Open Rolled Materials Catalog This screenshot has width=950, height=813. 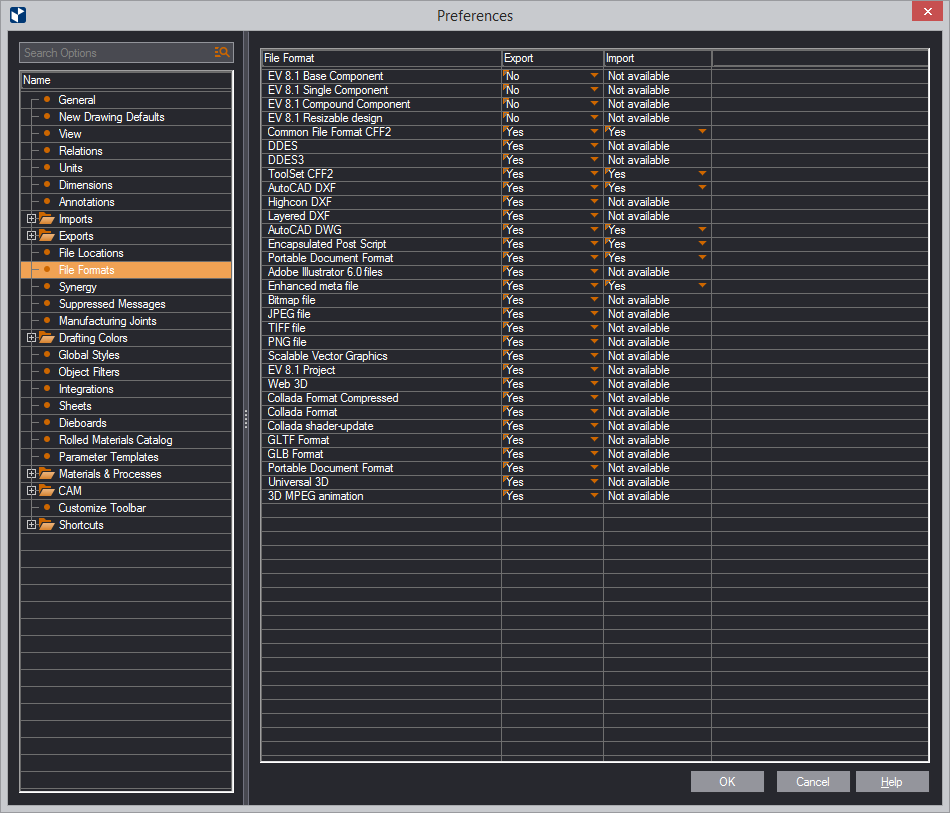pyautogui.click(x=115, y=439)
